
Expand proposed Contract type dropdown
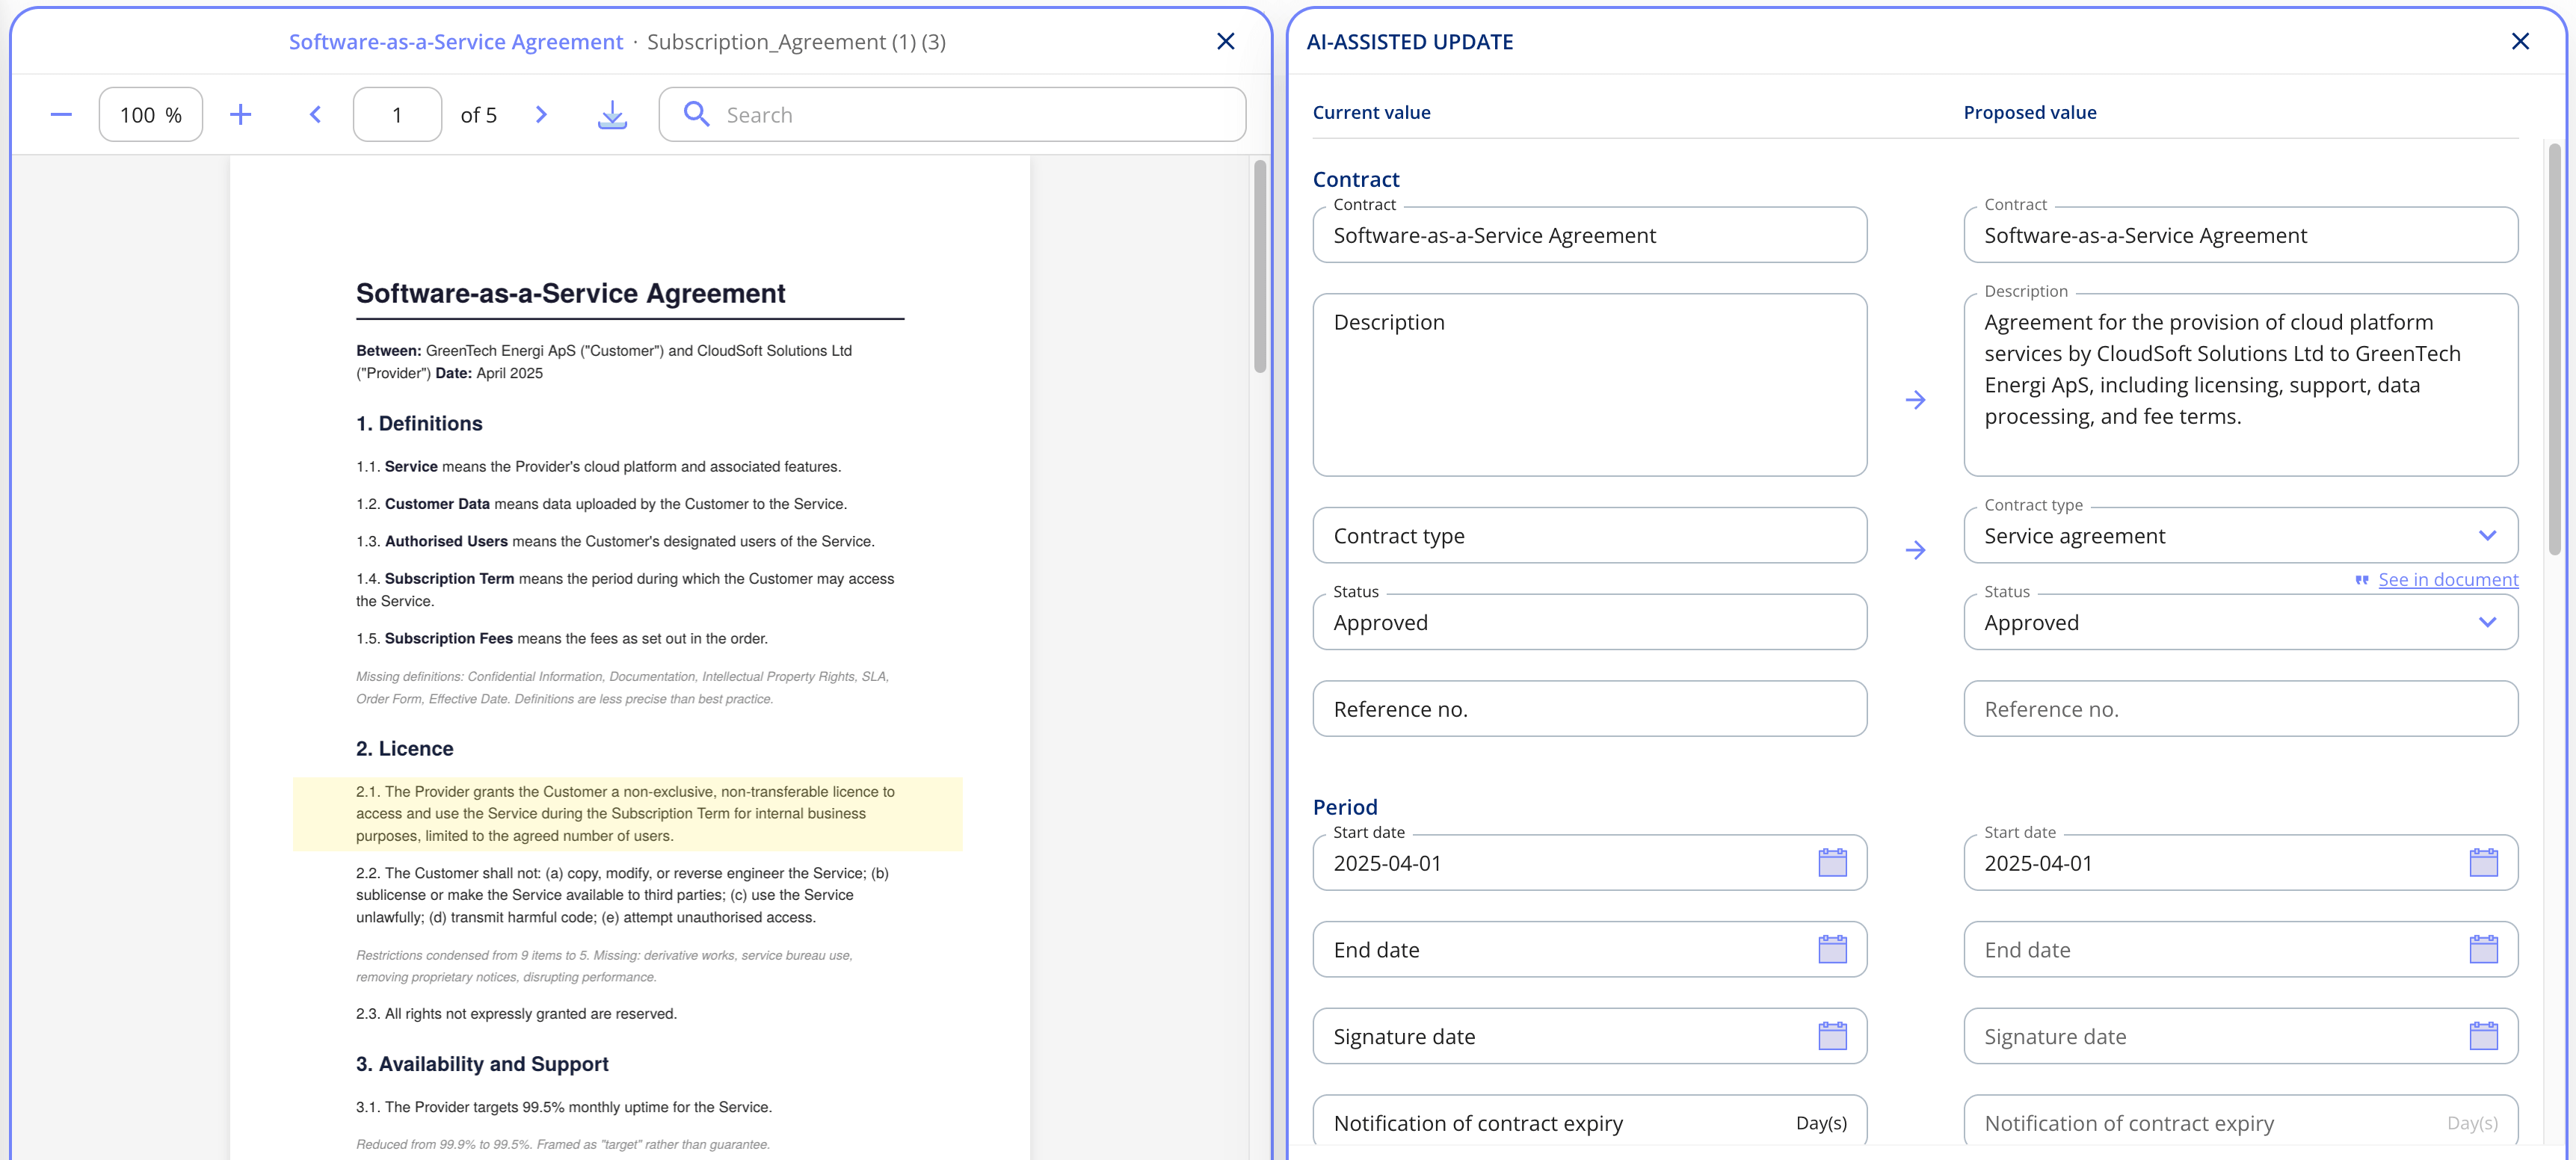coord(2487,535)
